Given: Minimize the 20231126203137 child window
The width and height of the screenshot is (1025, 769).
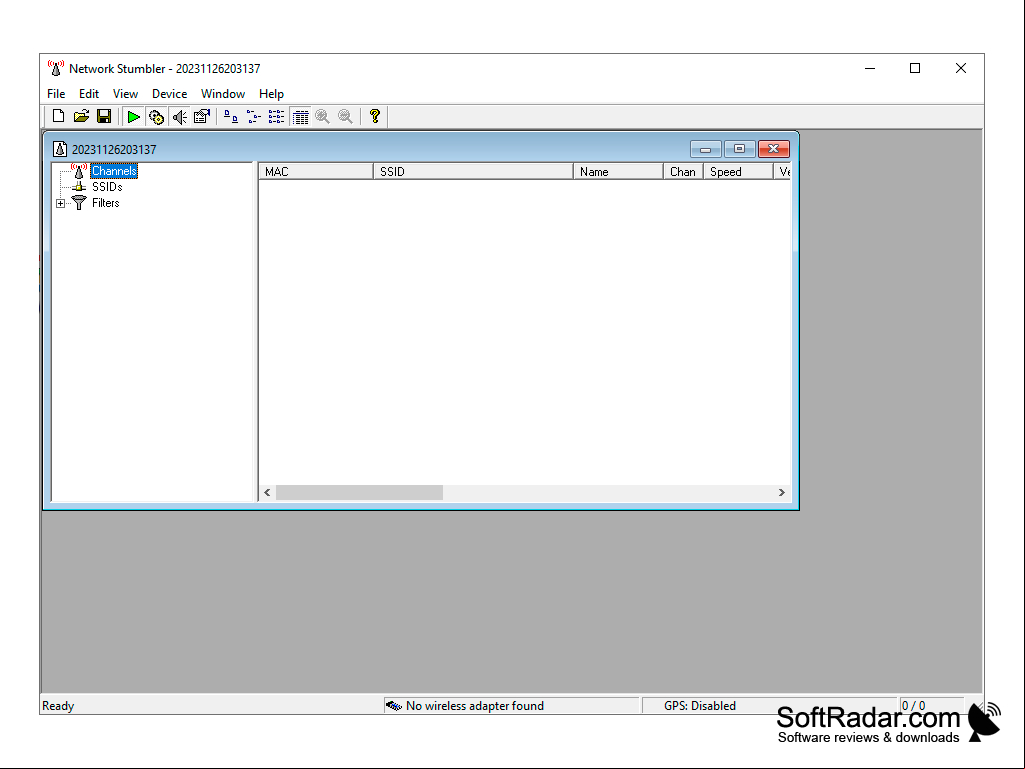Looking at the screenshot, I should tap(705, 149).
